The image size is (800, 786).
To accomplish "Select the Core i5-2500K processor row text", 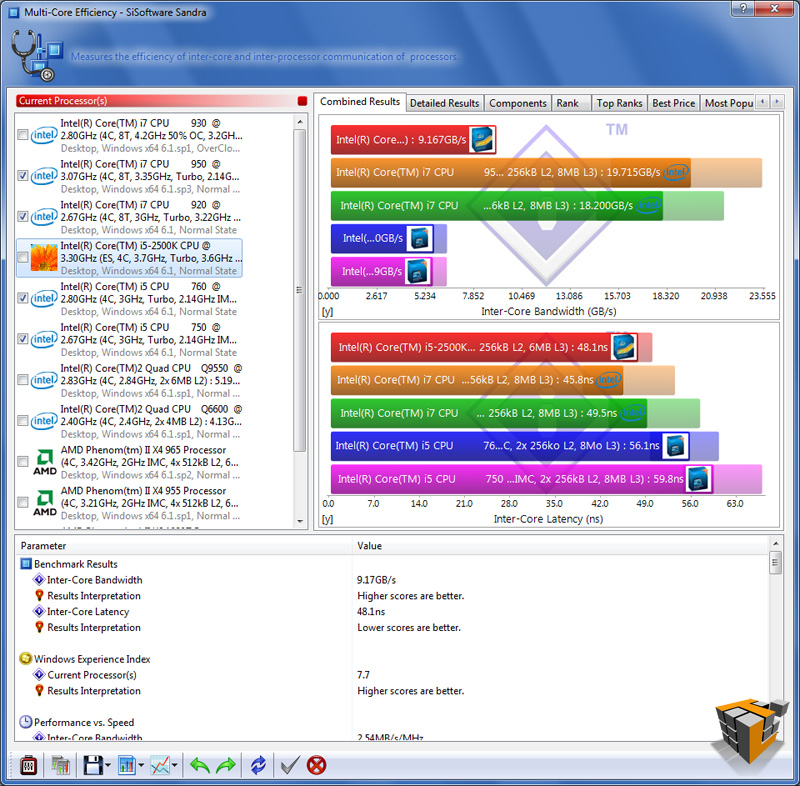I will 151,258.
